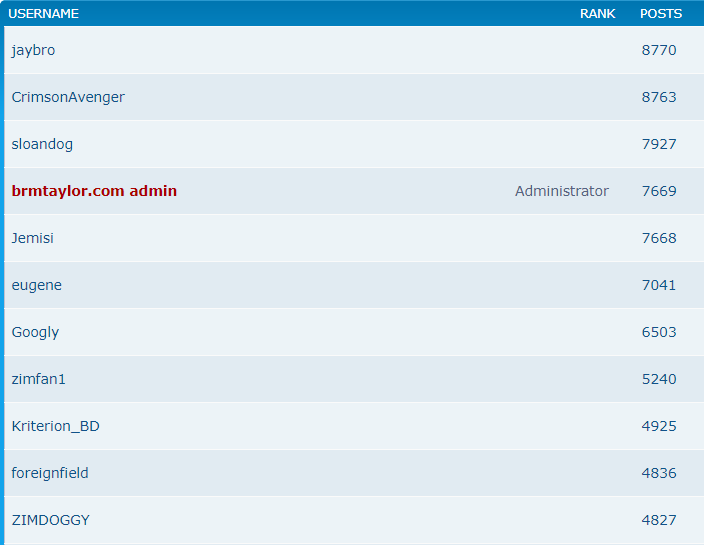Open CrimsonAvenger's profile link
Viewport: 704px width, 545px height.
[x=68, y=97]
